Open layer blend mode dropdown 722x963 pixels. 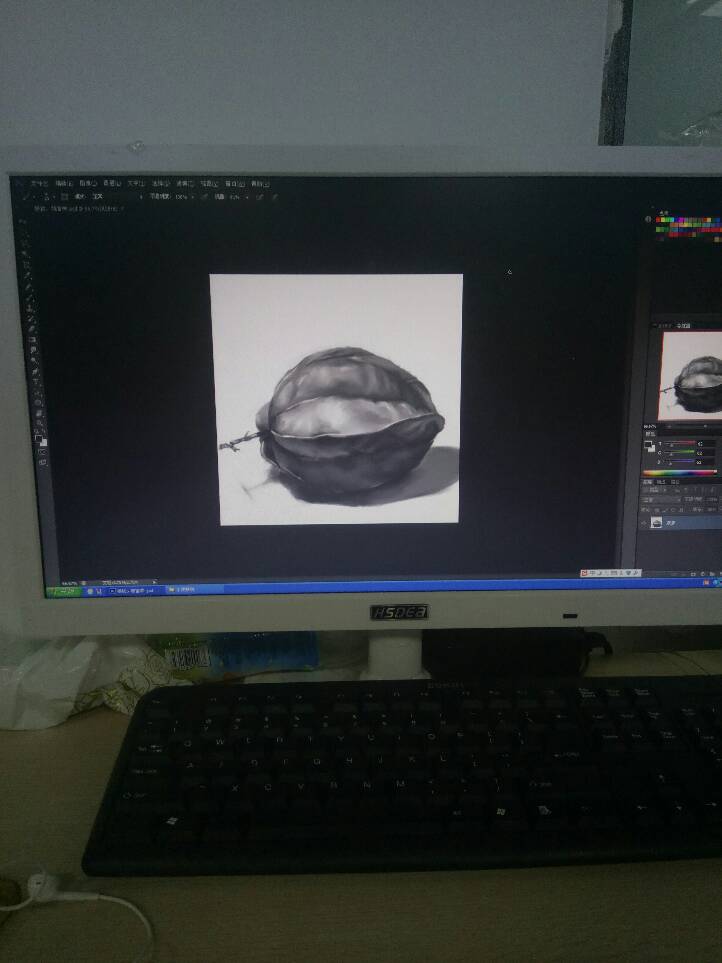(x=661, y=500)
